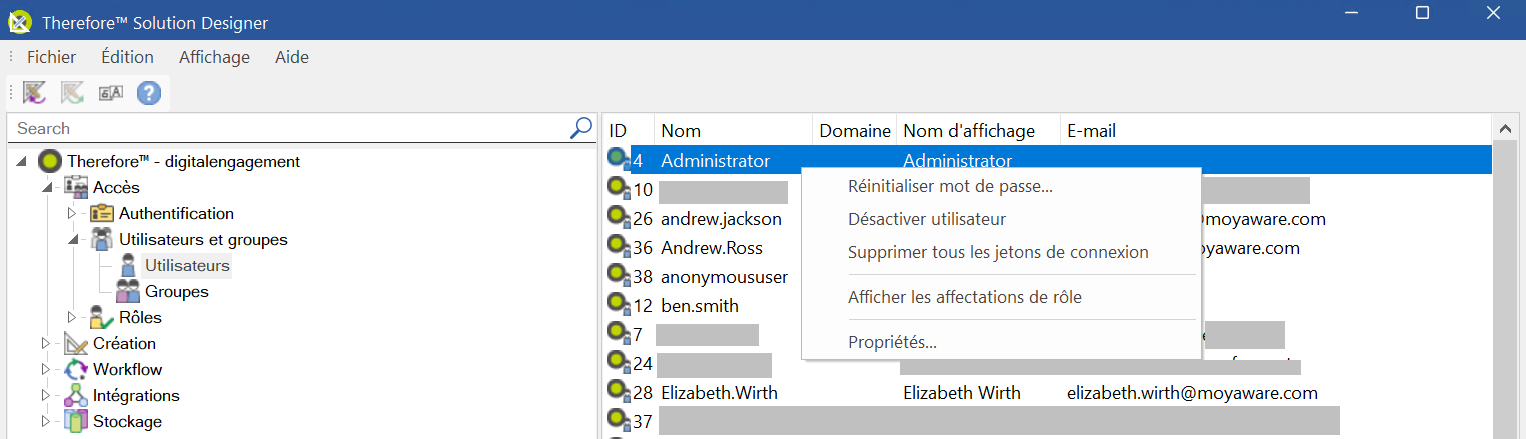Image resolution: width=1526 pixels, height=439 pixels.
Task: Click the Stockage cylinder icon
Action: [76, 421]
